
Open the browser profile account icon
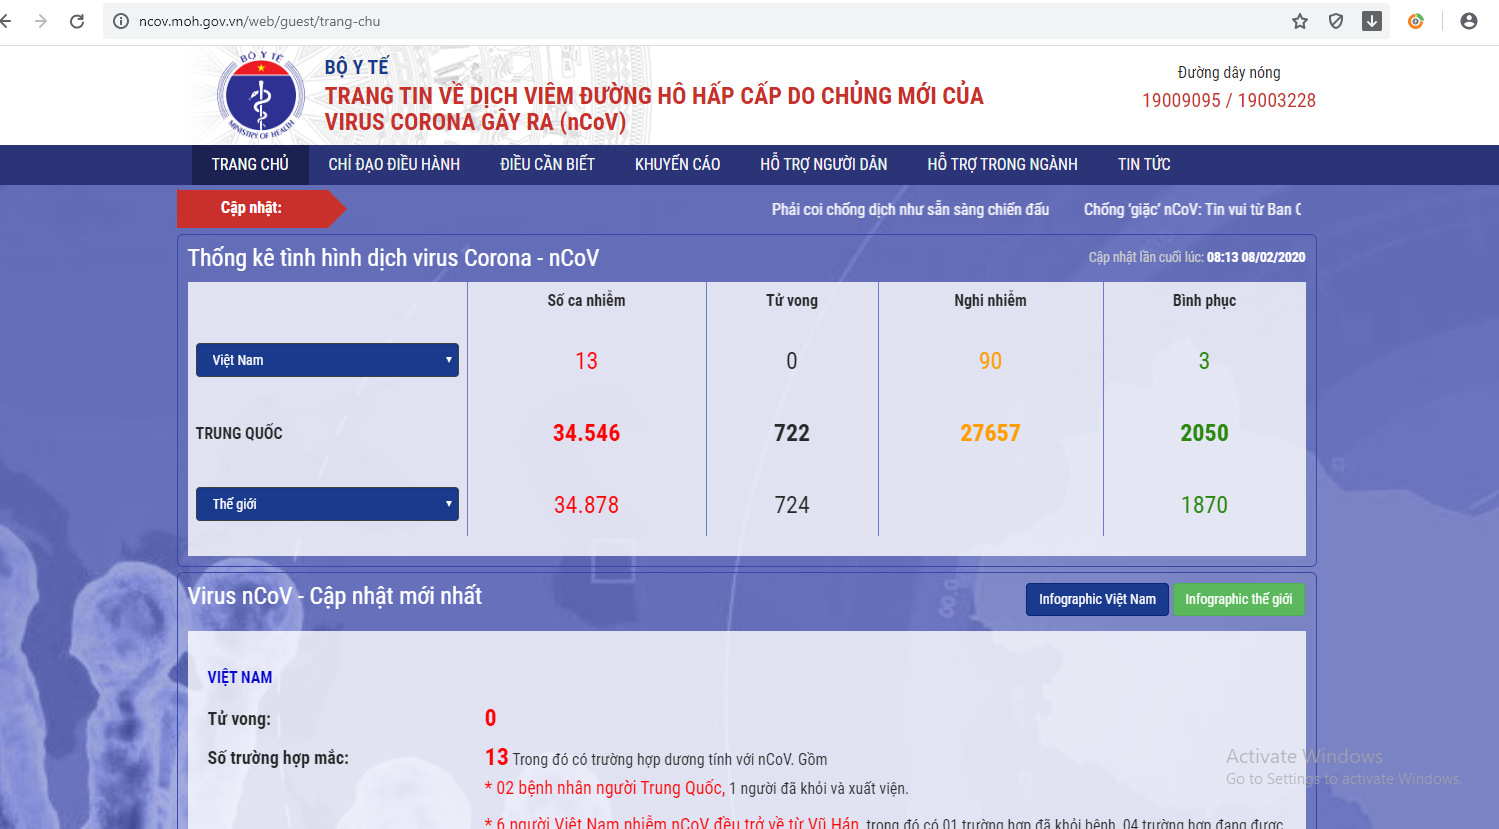[x=1469, y=21]
